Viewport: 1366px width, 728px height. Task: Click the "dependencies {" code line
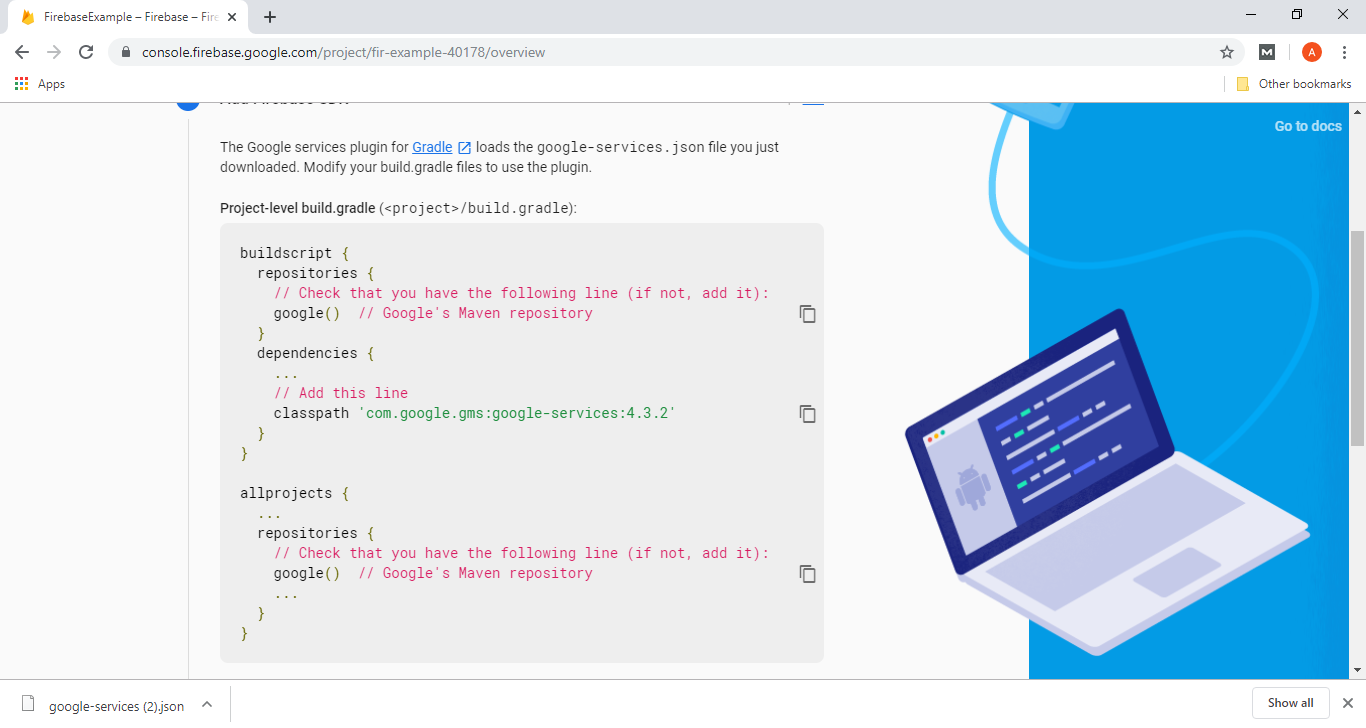(315, 353)
